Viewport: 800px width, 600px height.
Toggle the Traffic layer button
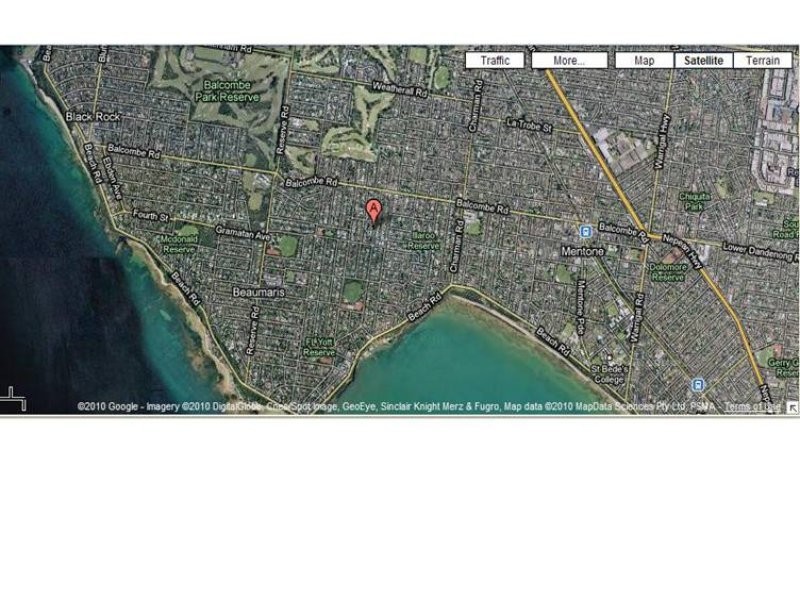494,60
